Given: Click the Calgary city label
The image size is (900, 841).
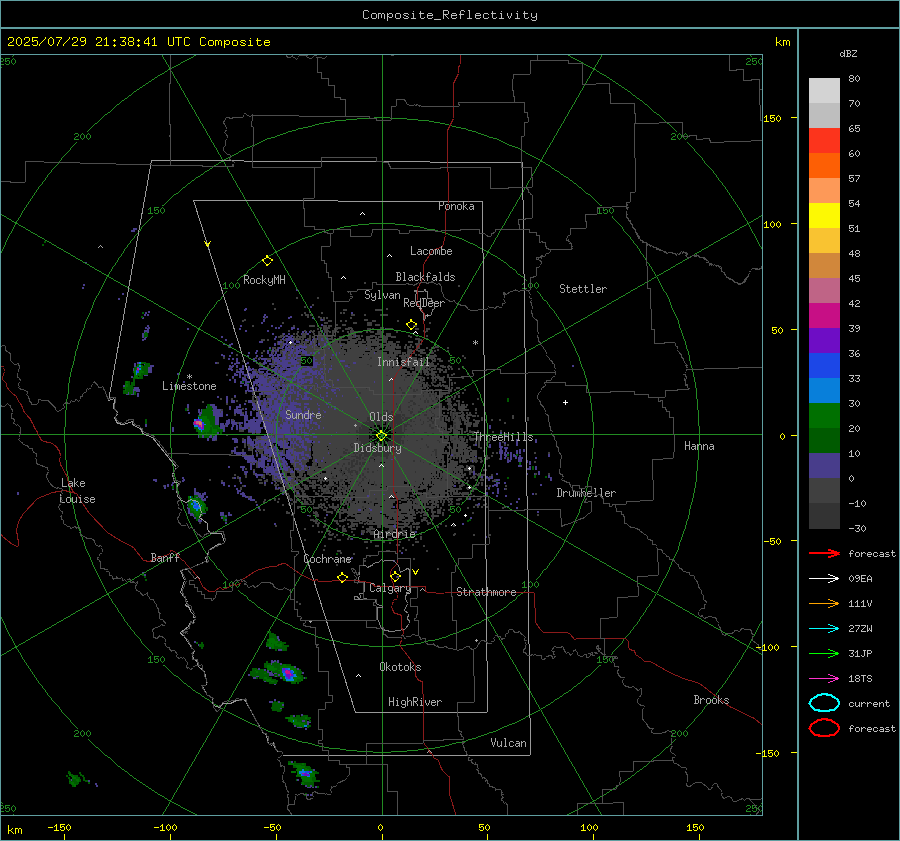Looking at the screenshot, I should point(390,588).
